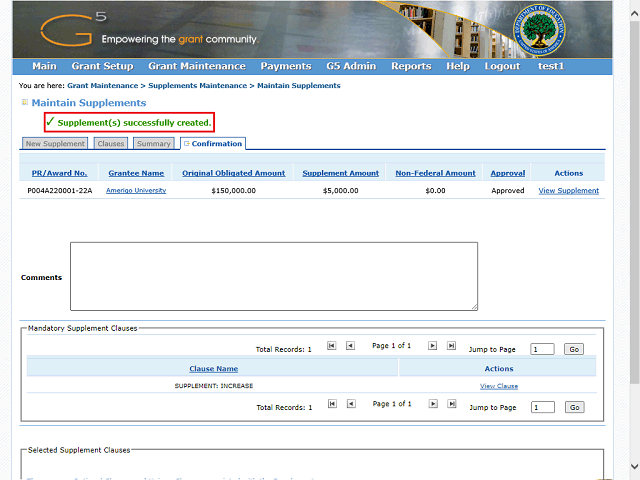Sort by Grantee Name column

pyautogui.click(x=136, y=173)
